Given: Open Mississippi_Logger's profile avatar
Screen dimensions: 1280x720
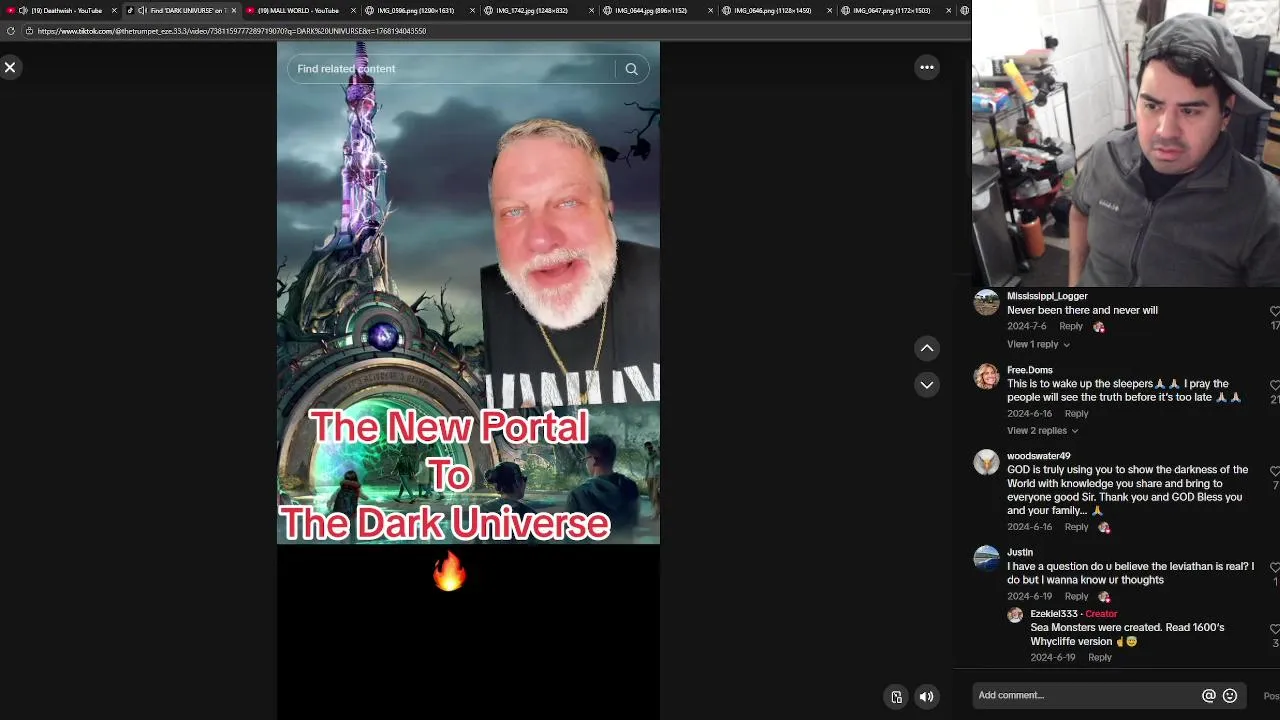Looking at the screenshot, I should coord(986,303).
